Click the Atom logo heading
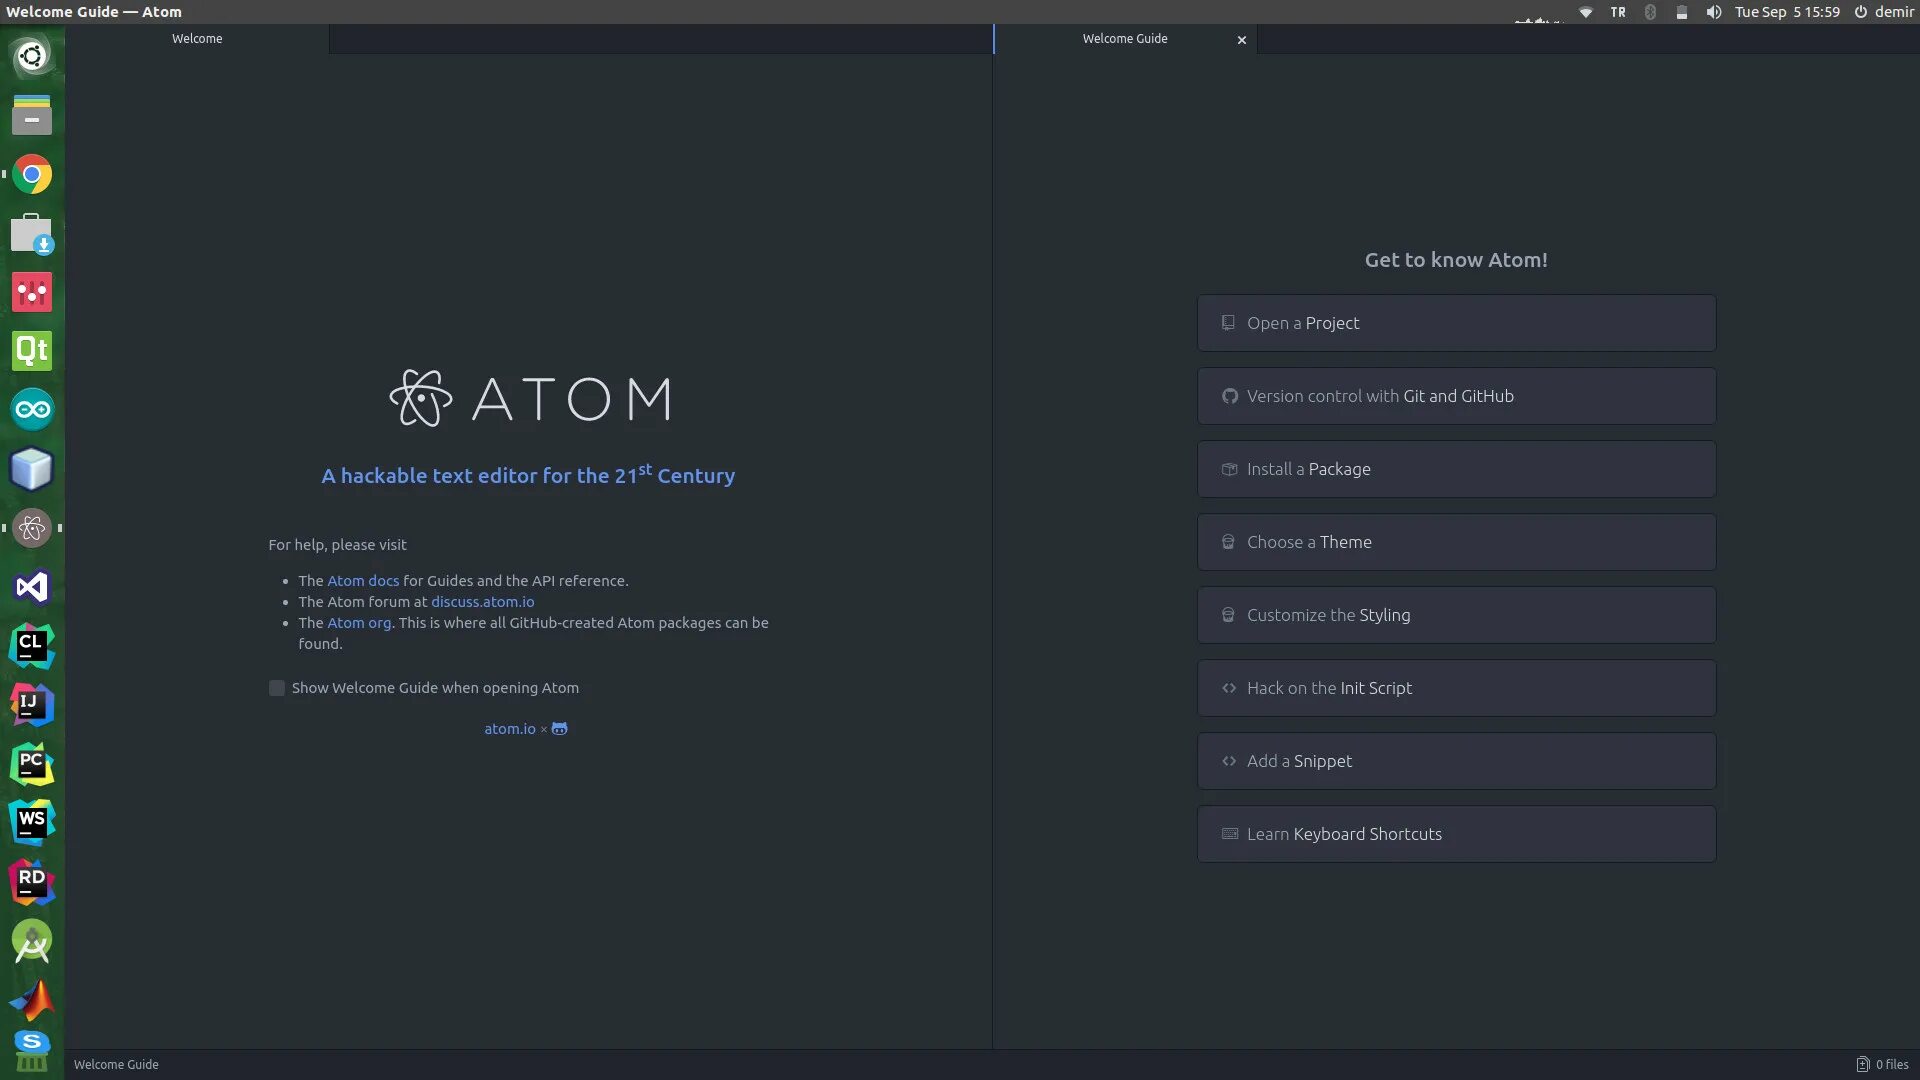The height and width of the screenshot is (1080, 1920). click(x=530, y=399)
